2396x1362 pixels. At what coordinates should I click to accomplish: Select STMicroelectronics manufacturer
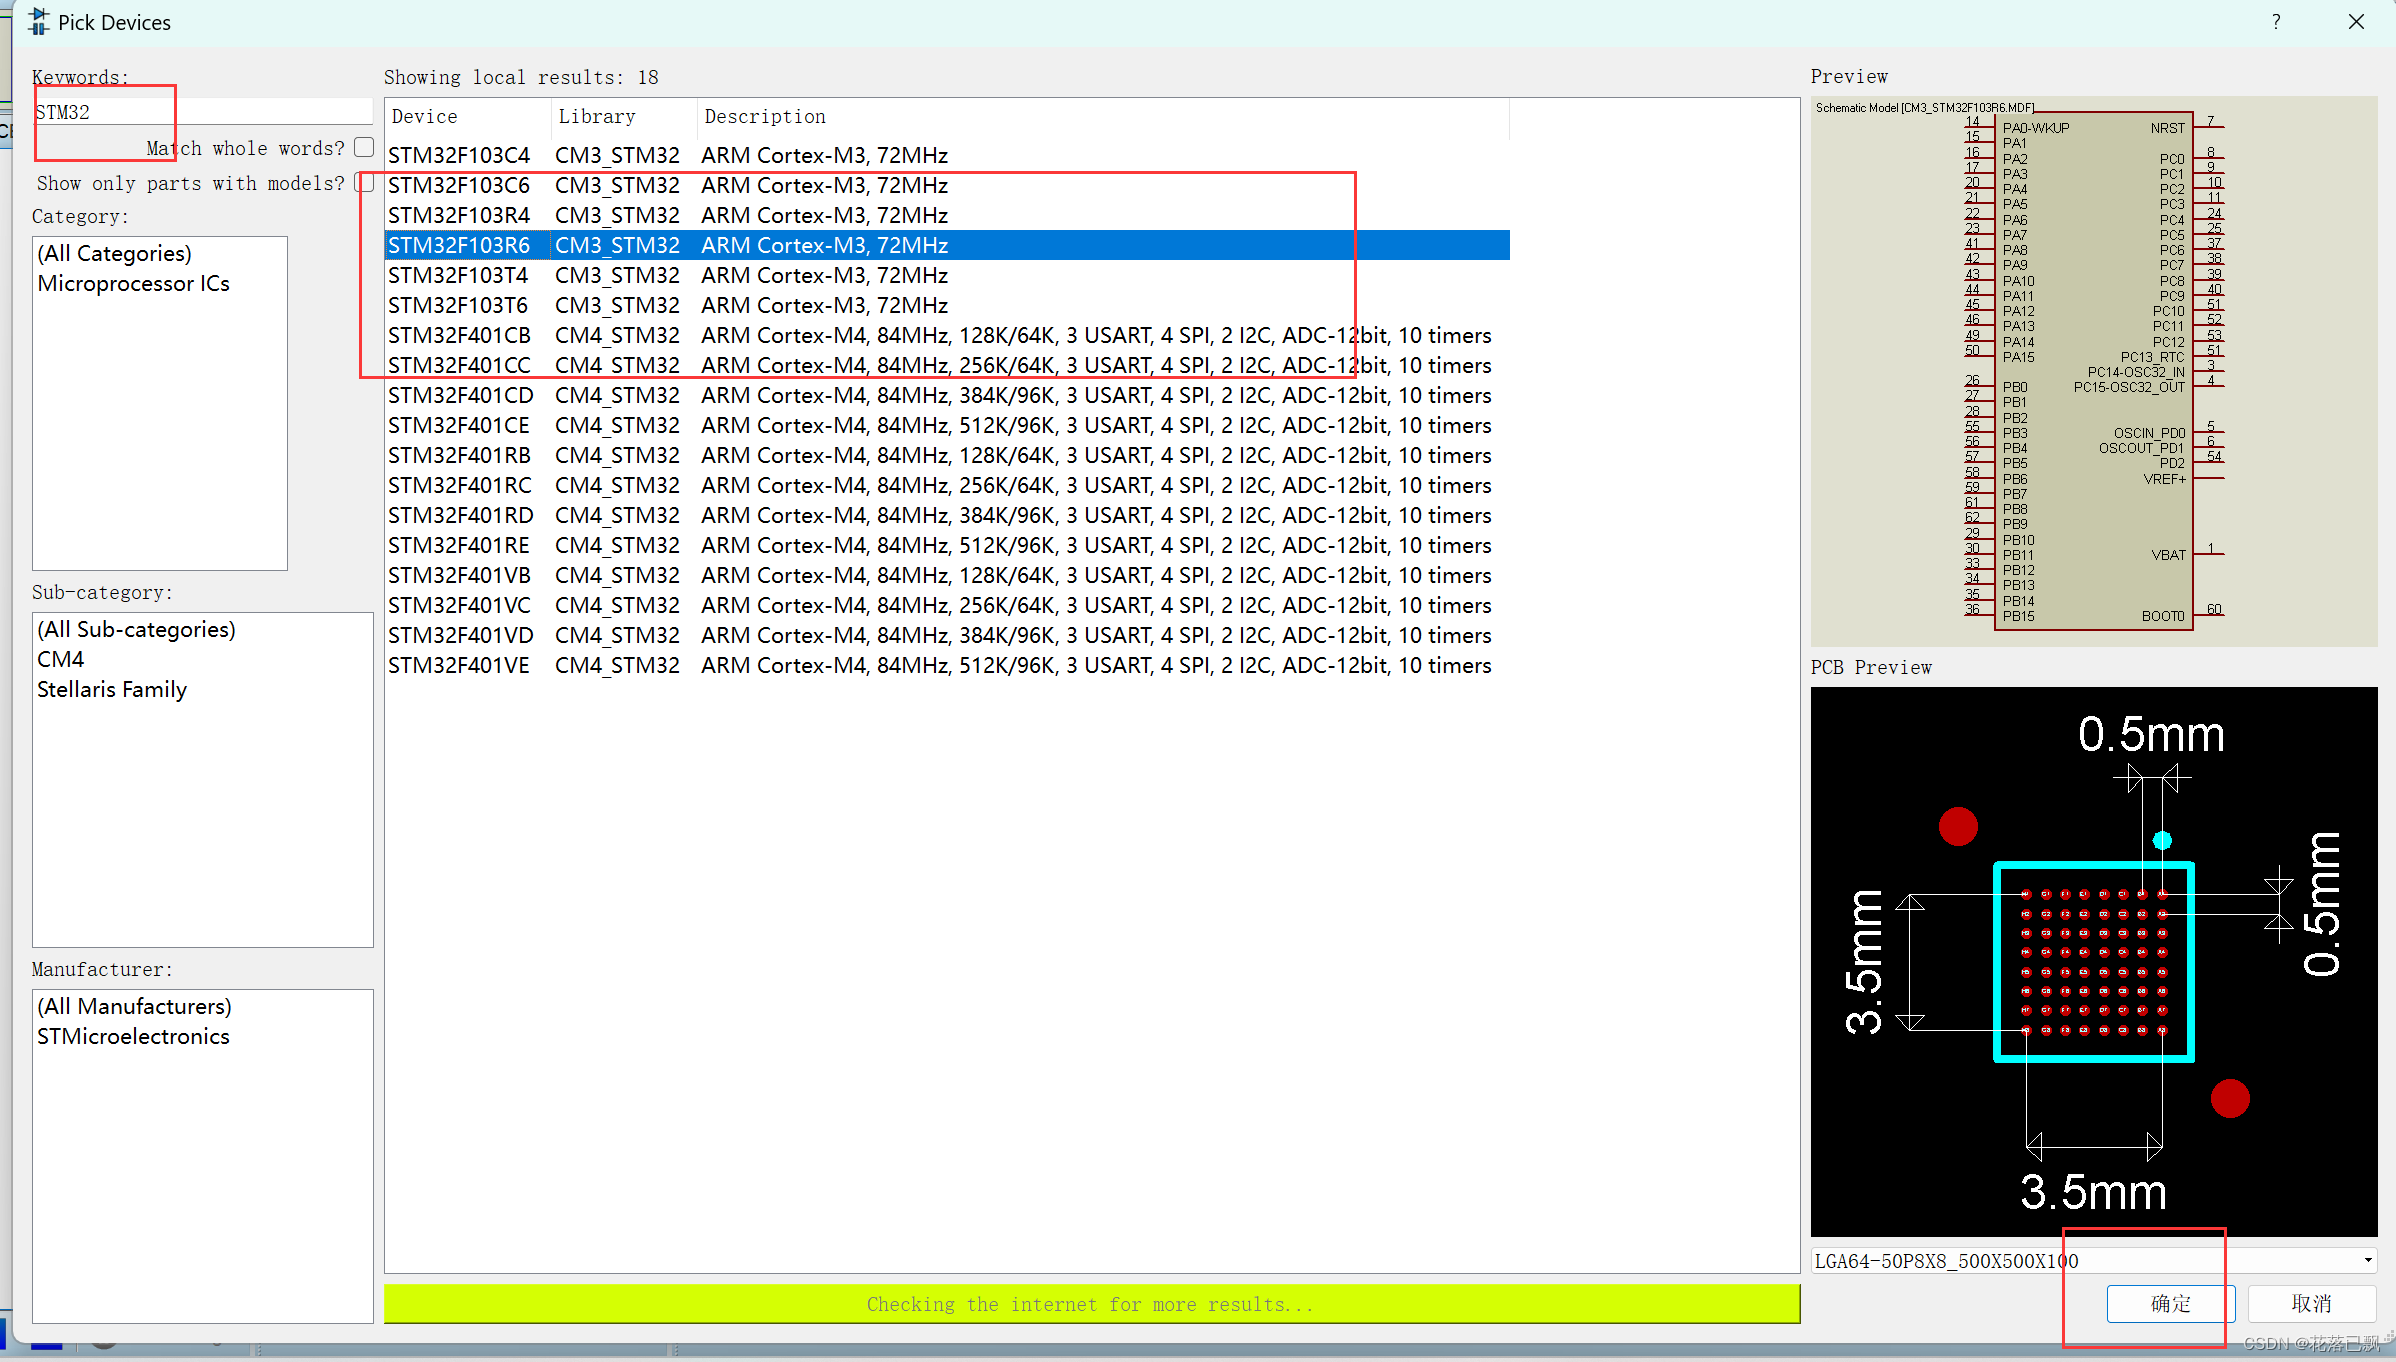coord(134,1037)
